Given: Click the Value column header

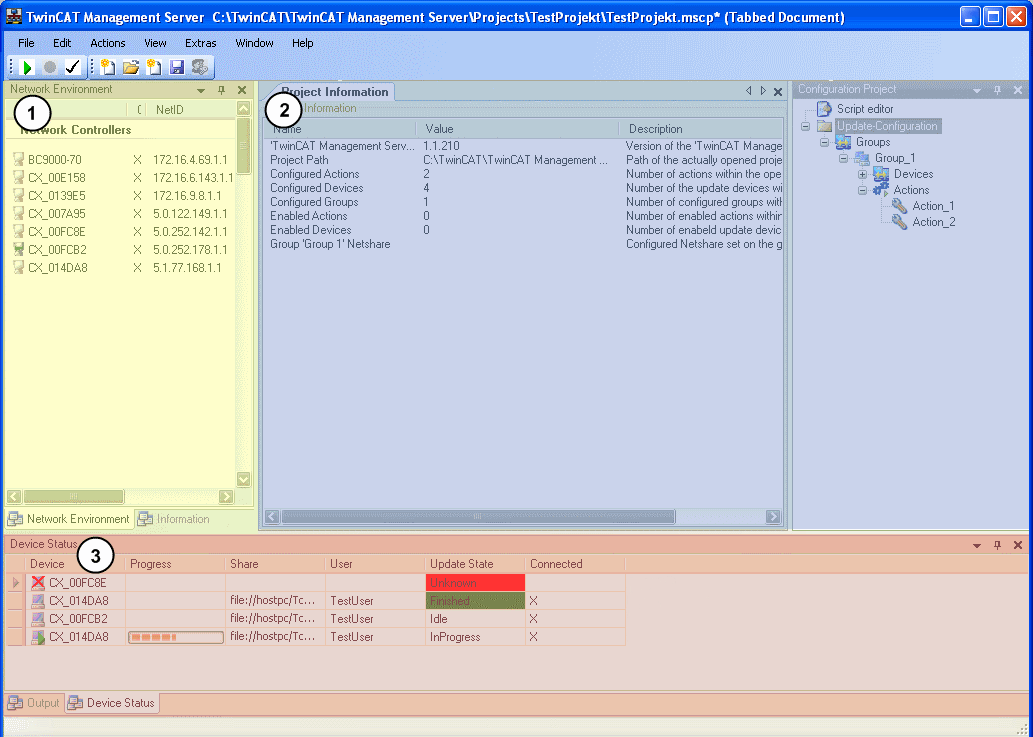Looking at the screenshot, I should pyautogui.click(x=517, y=129).
